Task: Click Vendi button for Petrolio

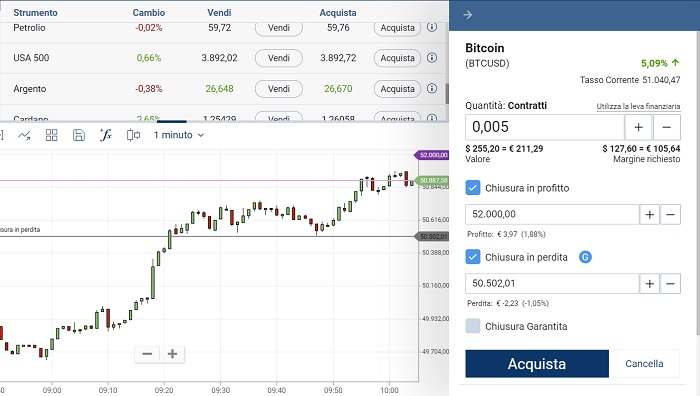Action: [279, 28]
